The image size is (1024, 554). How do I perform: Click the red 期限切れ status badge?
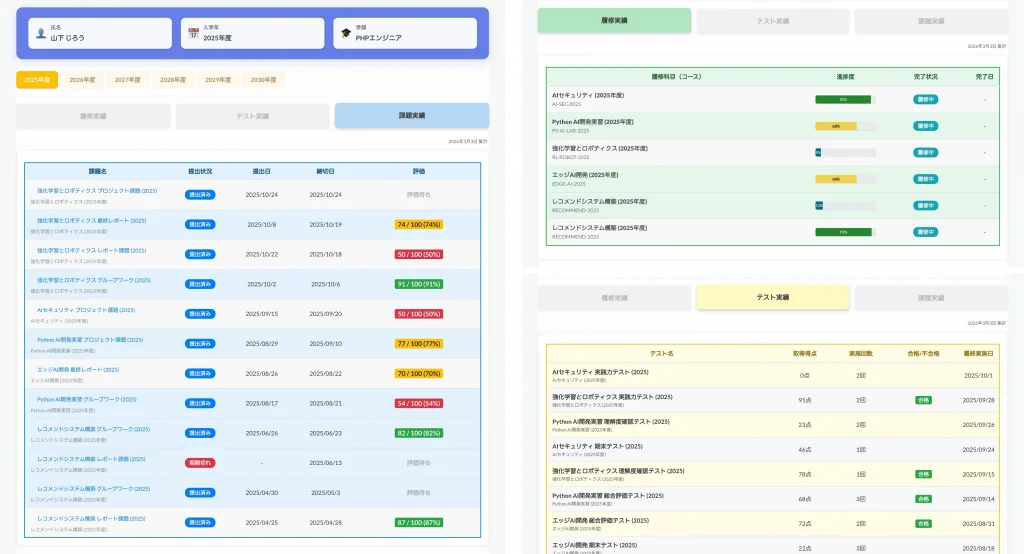pos(200,463)
